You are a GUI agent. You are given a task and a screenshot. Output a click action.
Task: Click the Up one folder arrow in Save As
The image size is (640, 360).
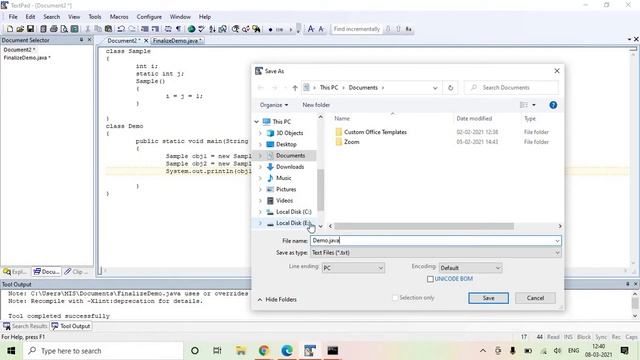(x=295, y=88)
